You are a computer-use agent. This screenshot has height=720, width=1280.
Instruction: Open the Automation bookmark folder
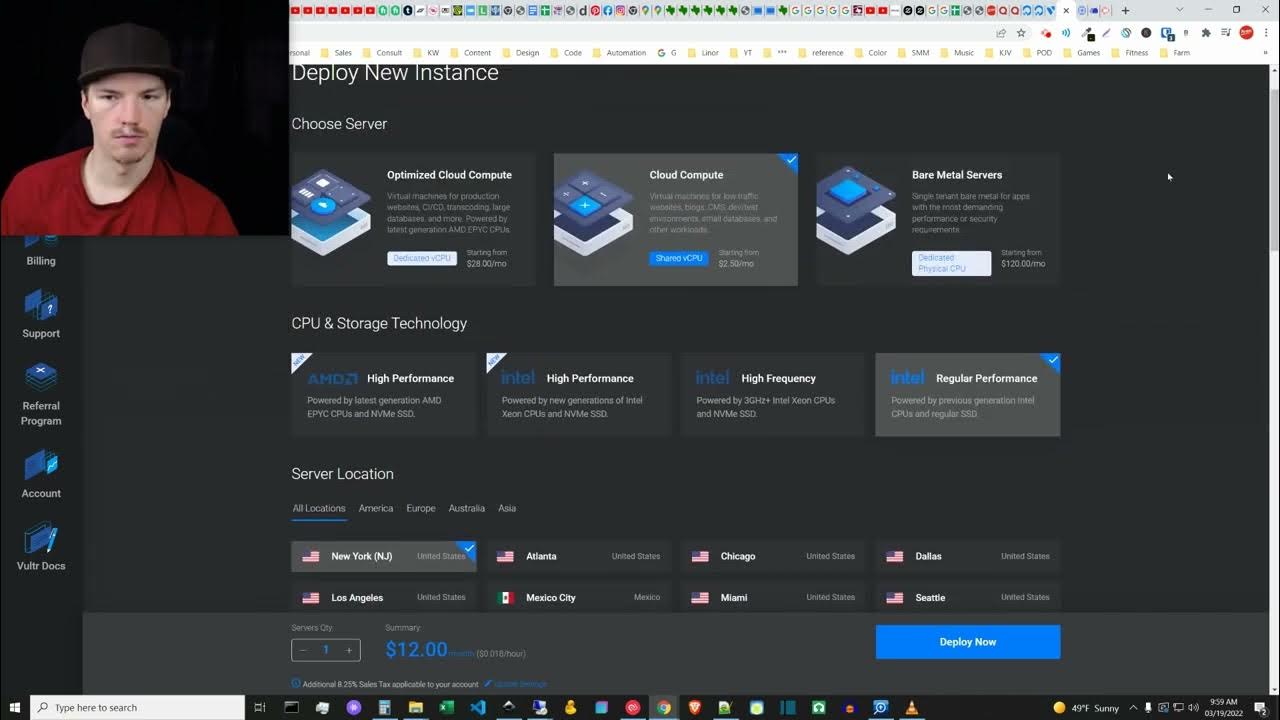(619, 52)
